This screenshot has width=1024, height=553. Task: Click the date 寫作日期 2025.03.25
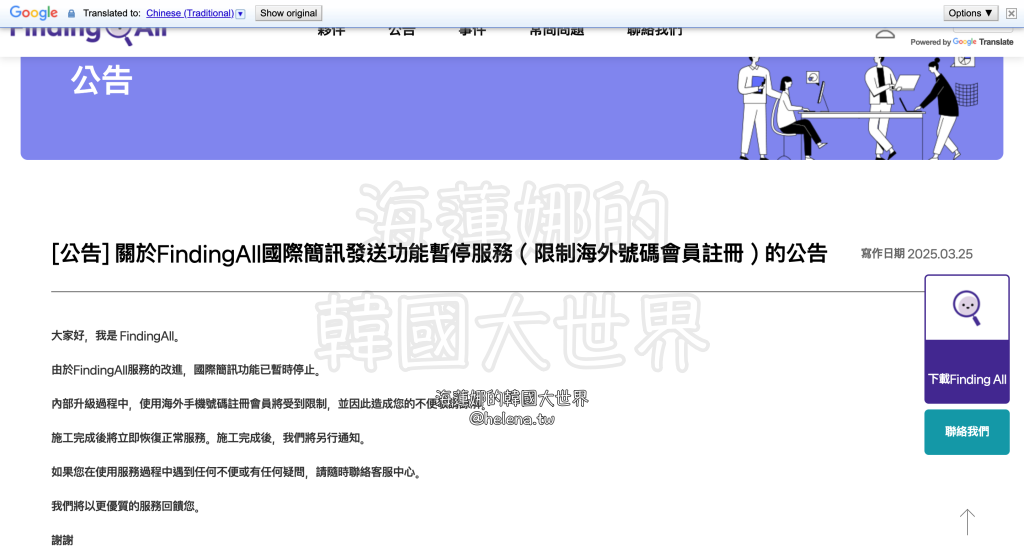point(916,254)
